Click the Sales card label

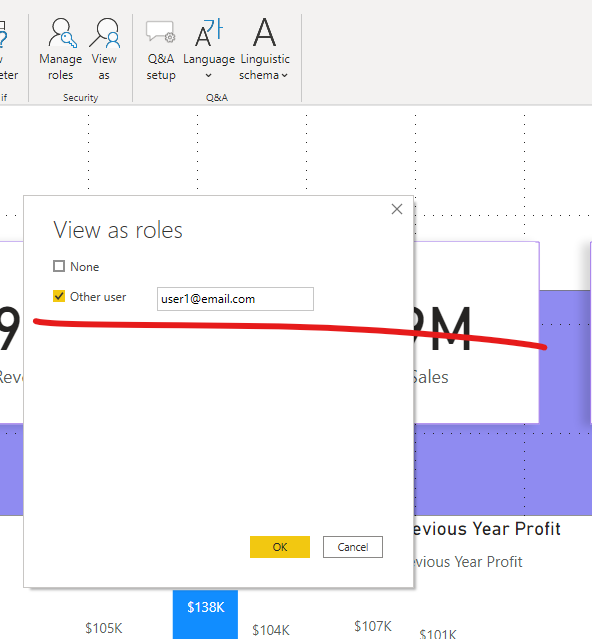coord(431,377)
